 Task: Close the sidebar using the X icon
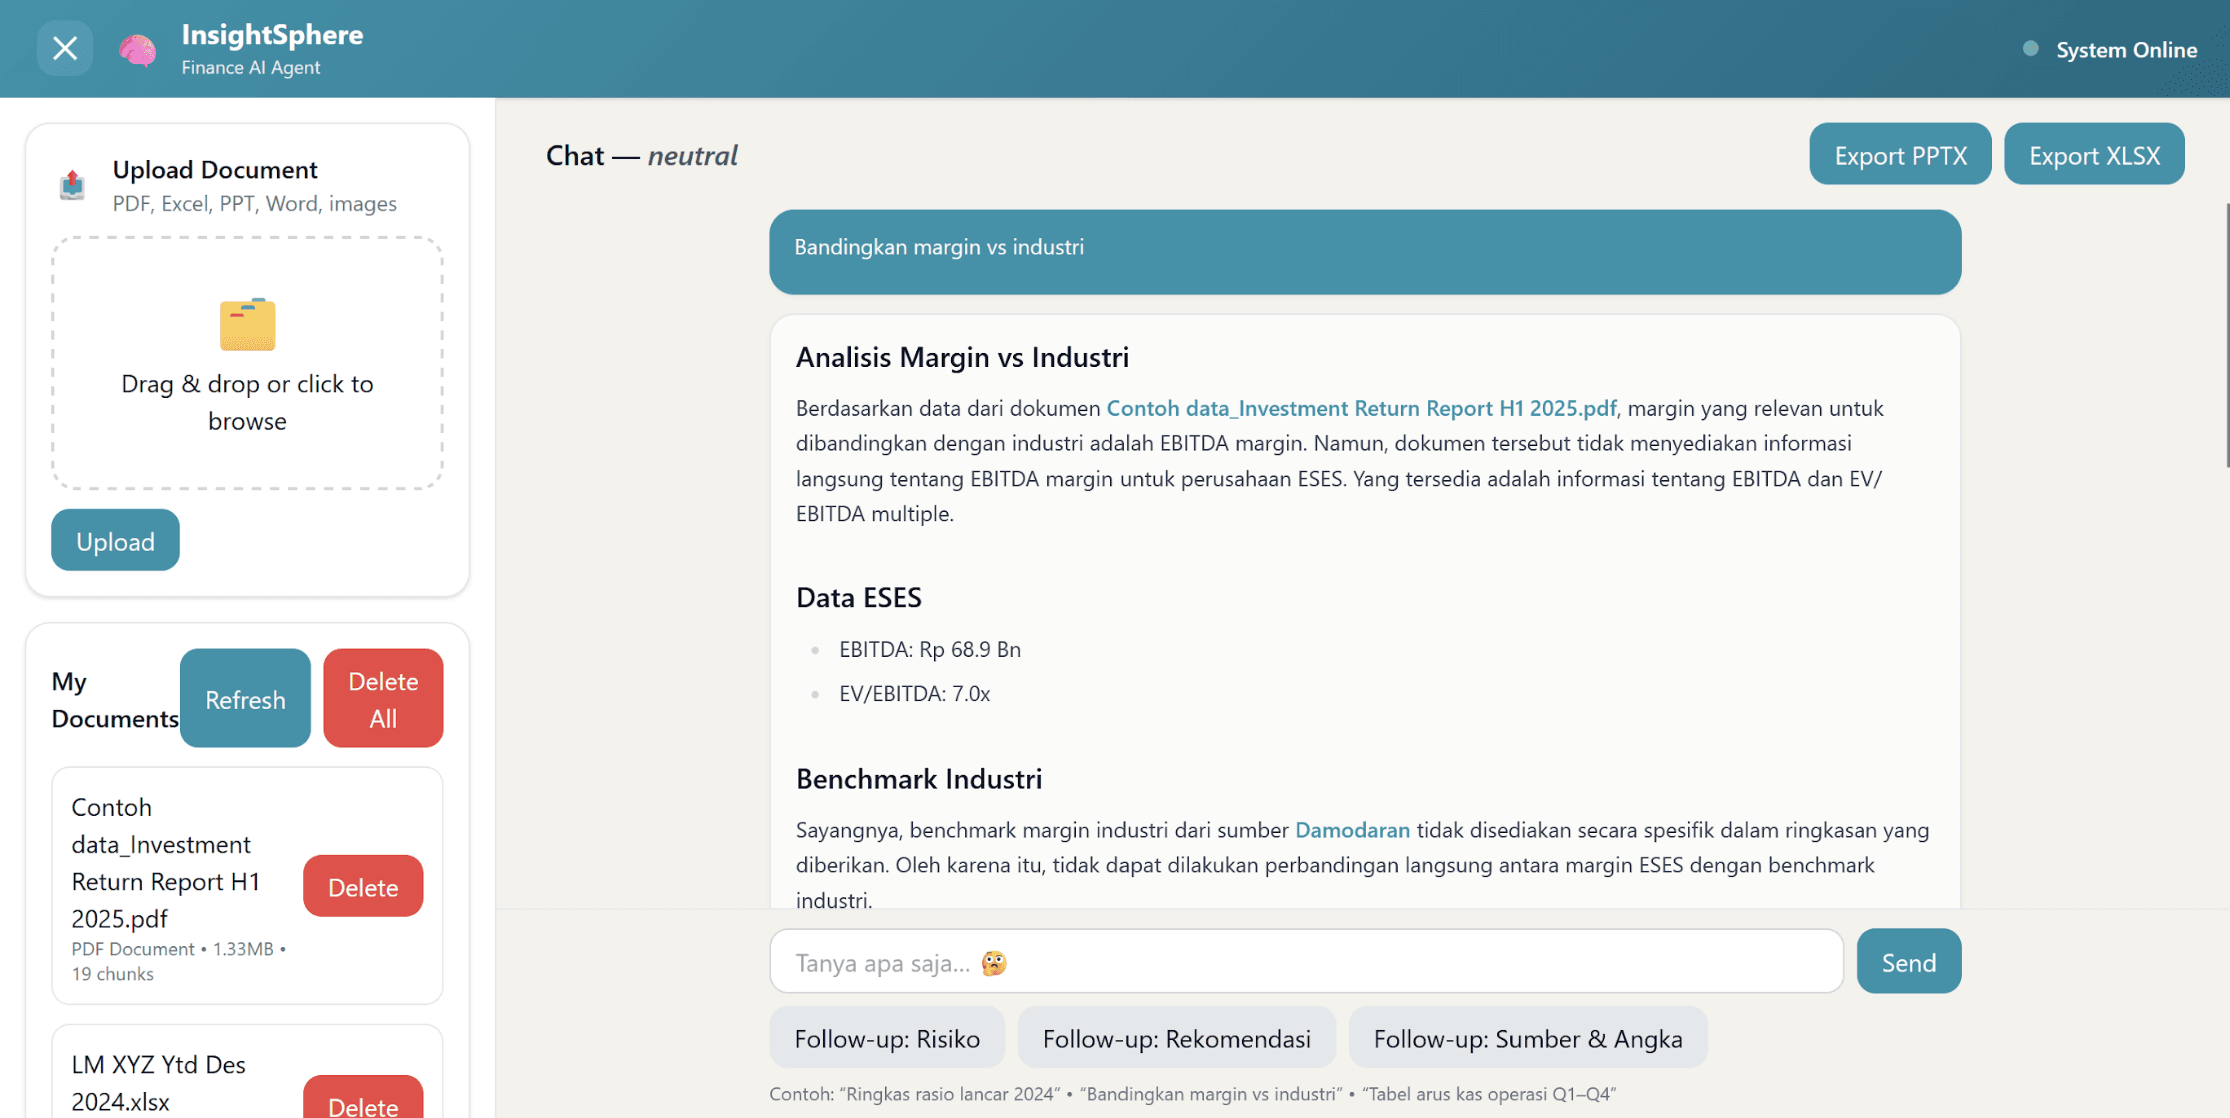coord(64,48)
